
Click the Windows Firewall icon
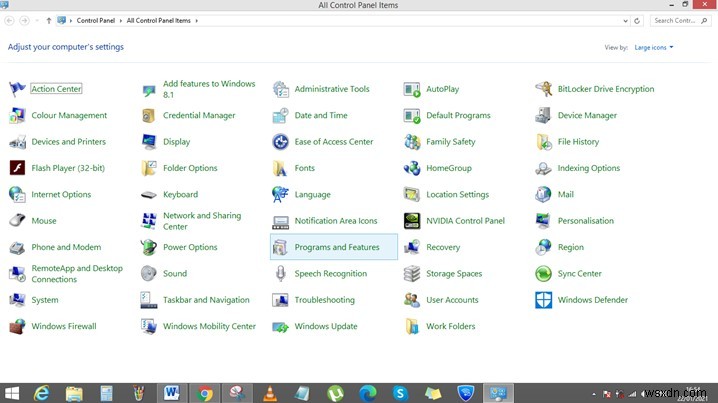(17, 327)
